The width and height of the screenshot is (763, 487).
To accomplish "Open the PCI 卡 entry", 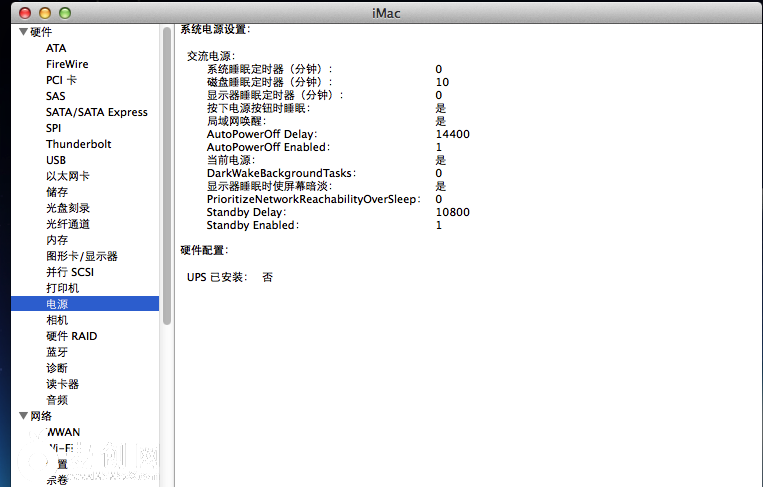I will (61, 80).
